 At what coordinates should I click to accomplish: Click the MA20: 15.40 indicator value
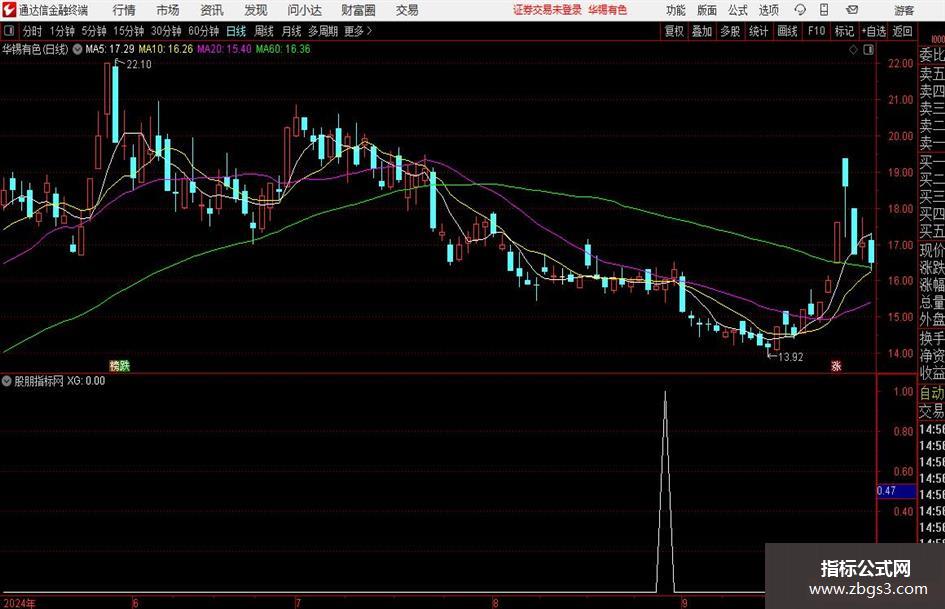224,49
